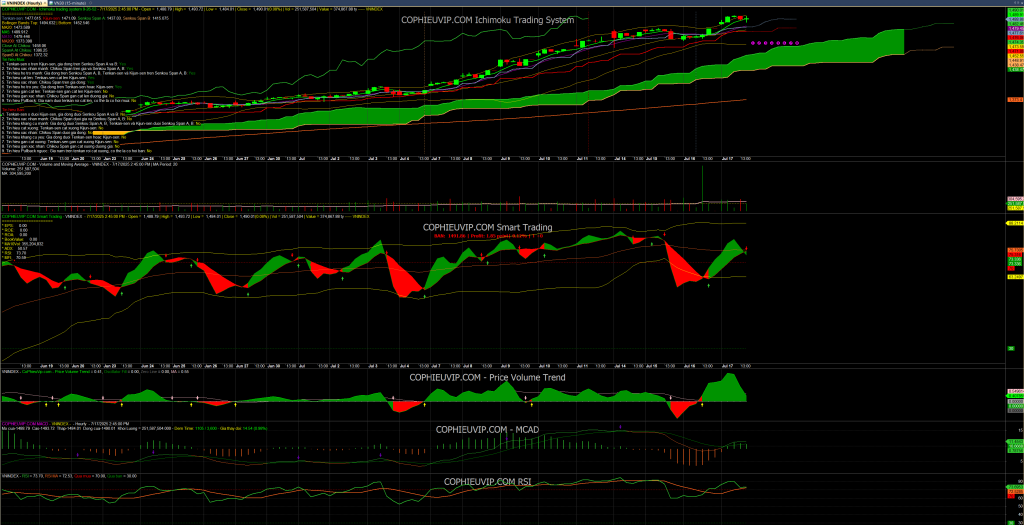
Task: Close the VNINDEX (Hourly) tab
Action: tap(44, 3)
